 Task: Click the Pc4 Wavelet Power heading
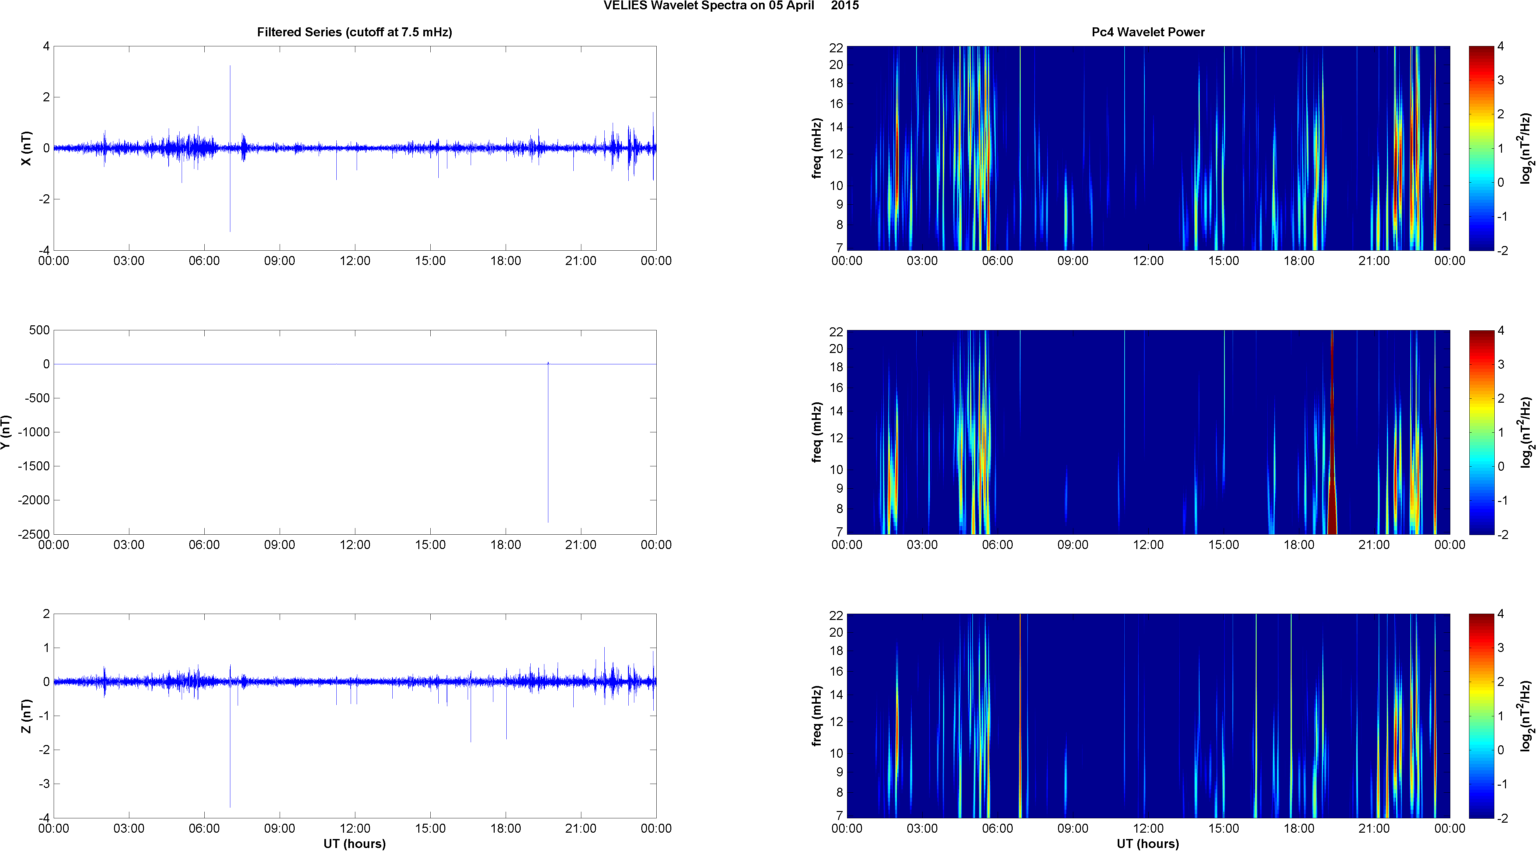[x=1147, y=32]
